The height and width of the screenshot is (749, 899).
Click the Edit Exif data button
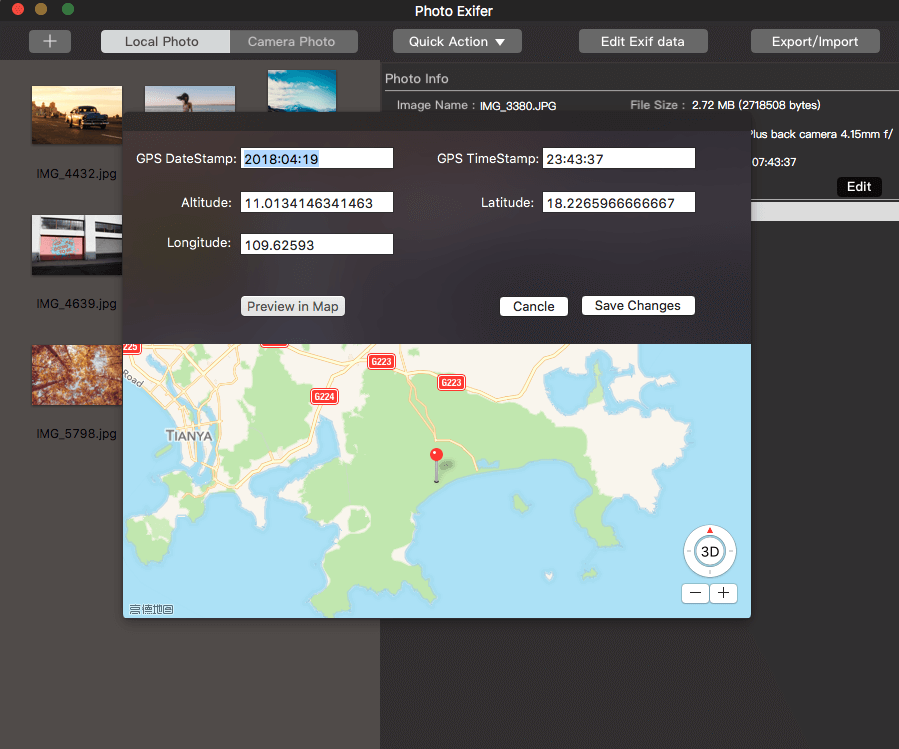coord(642,41)
